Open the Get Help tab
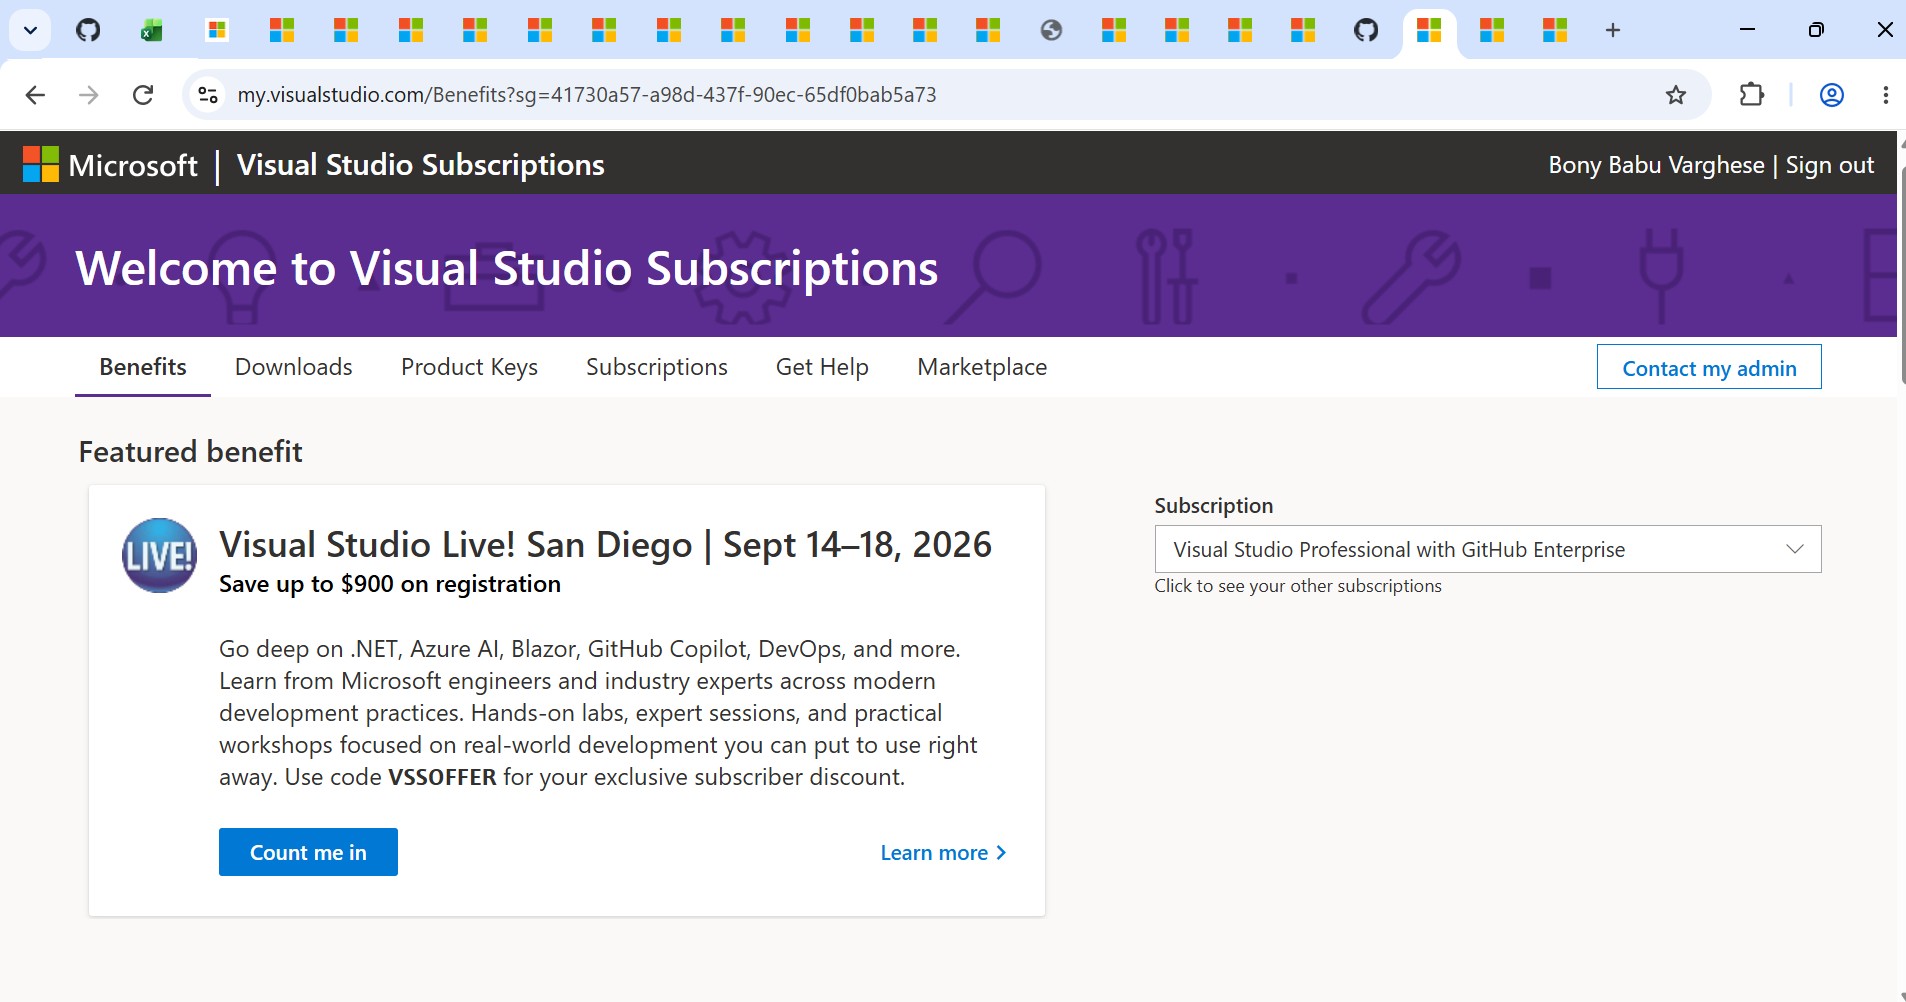Image resolution: width=1906 pixels, height=1002 pixels. 822,367
